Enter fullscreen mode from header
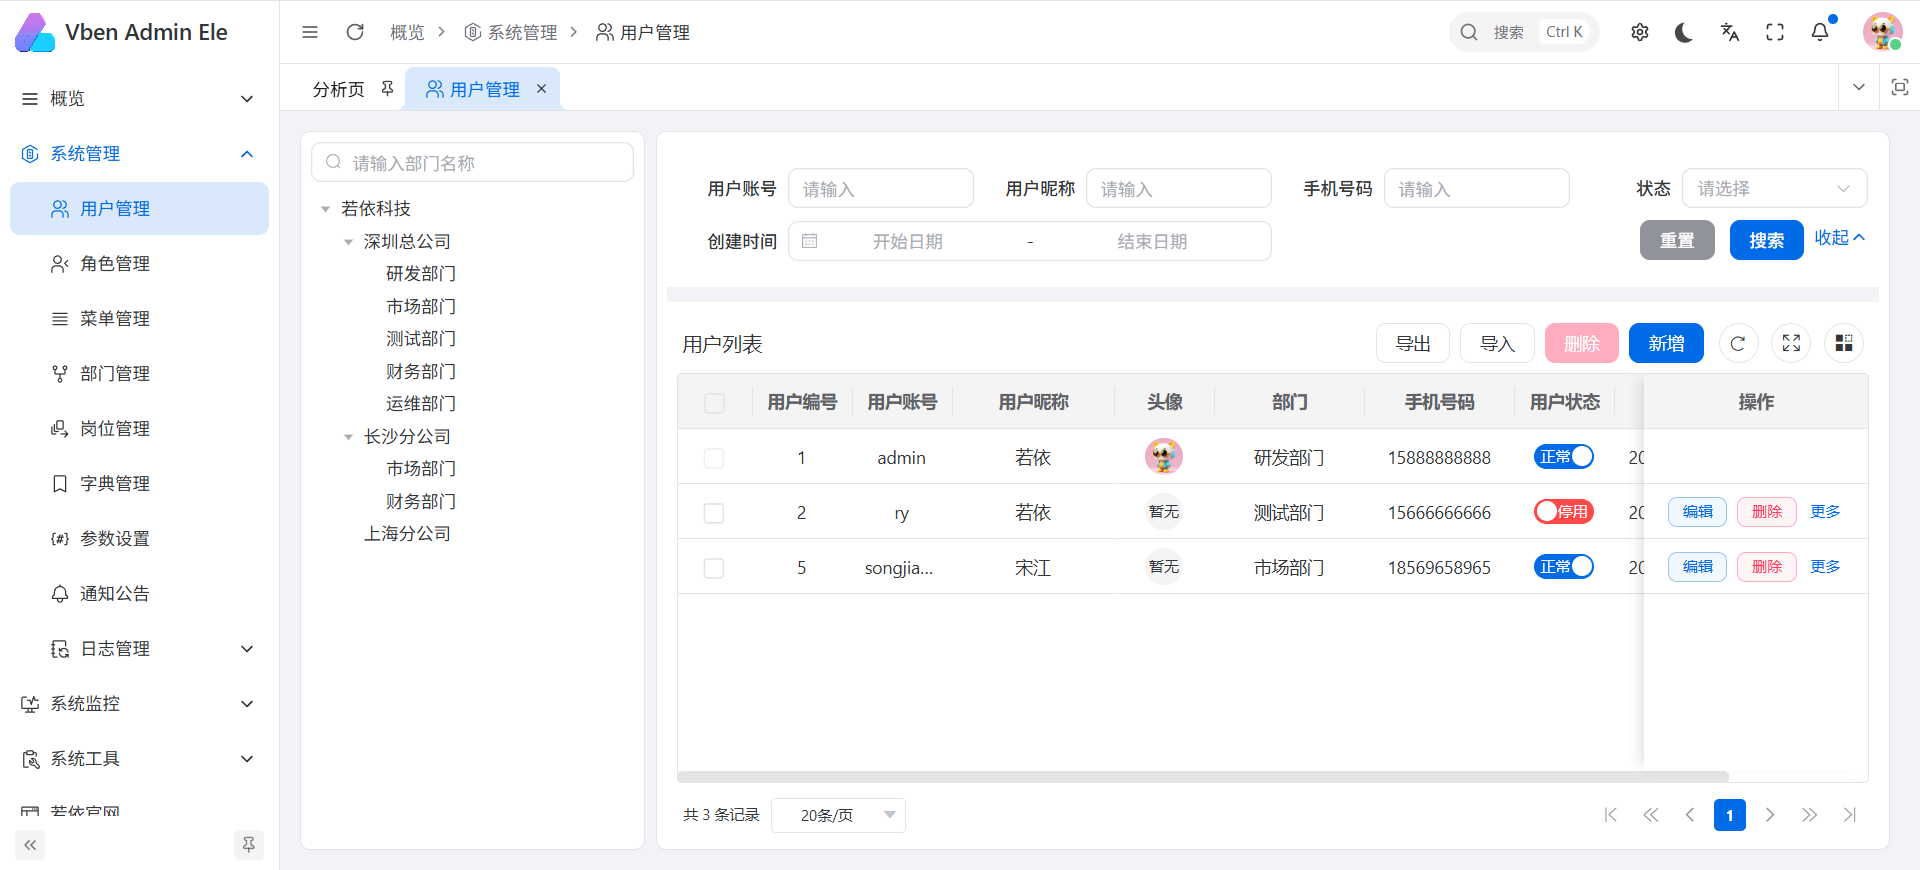 [x=1775, y=32]
